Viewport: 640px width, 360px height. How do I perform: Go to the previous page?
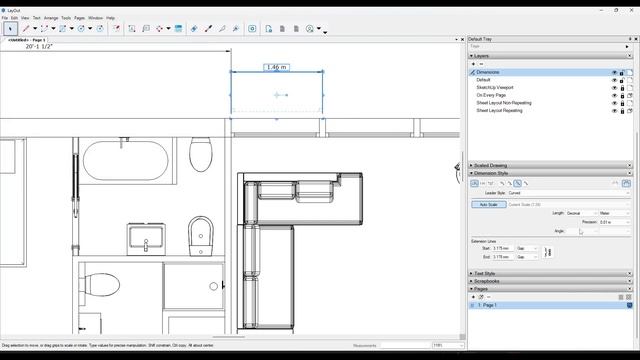(282, 29)
